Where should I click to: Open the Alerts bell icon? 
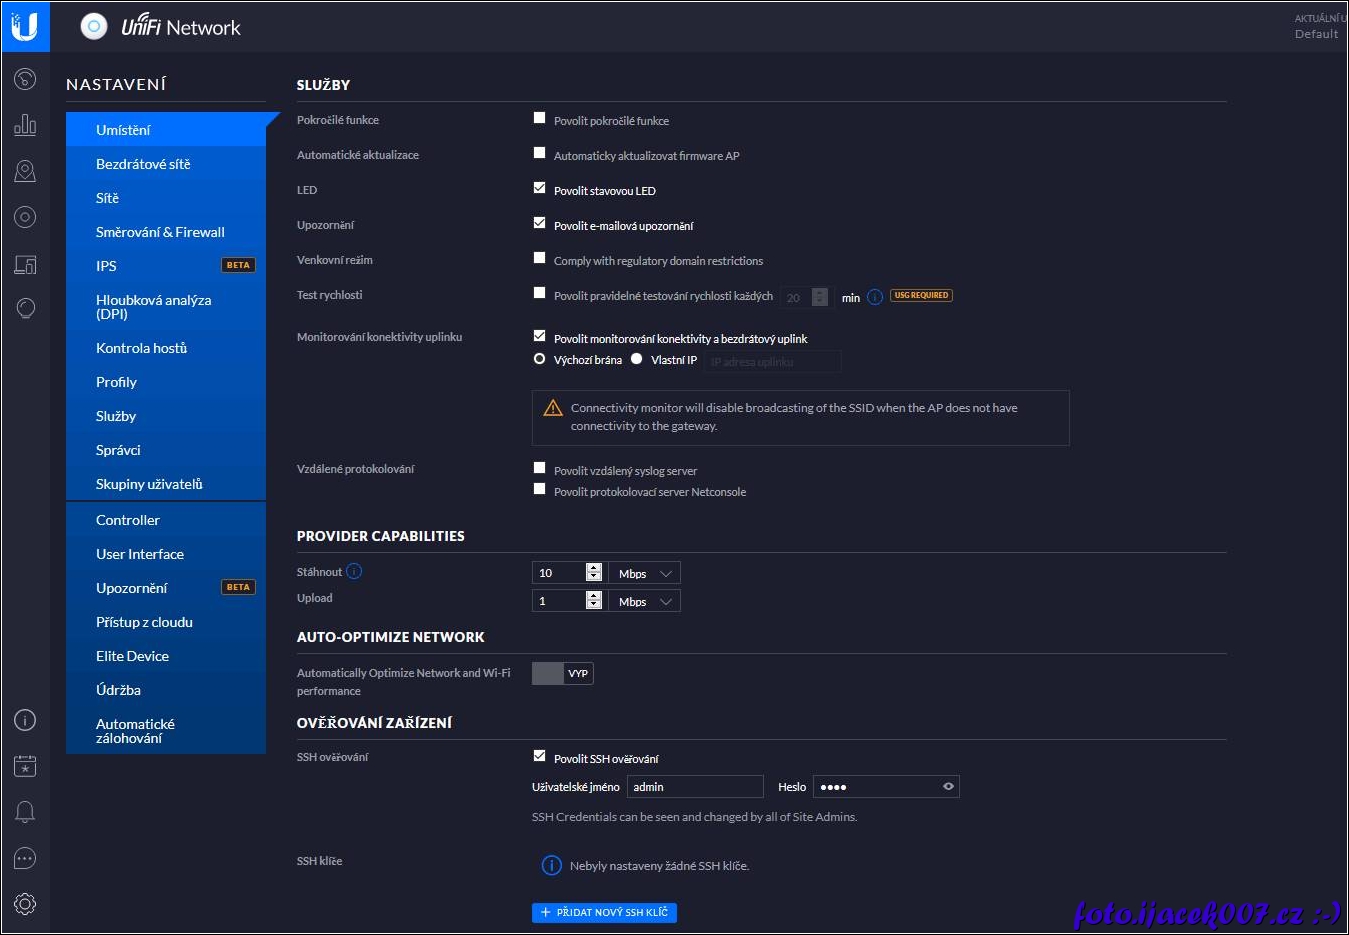[x=25, y=812]
